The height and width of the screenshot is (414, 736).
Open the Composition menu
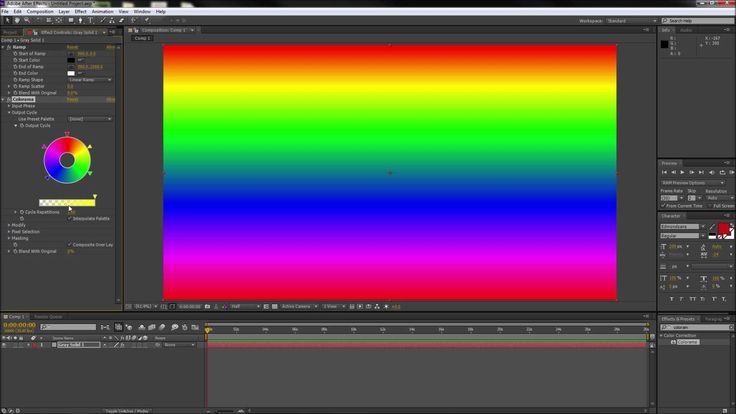[40, 11]
